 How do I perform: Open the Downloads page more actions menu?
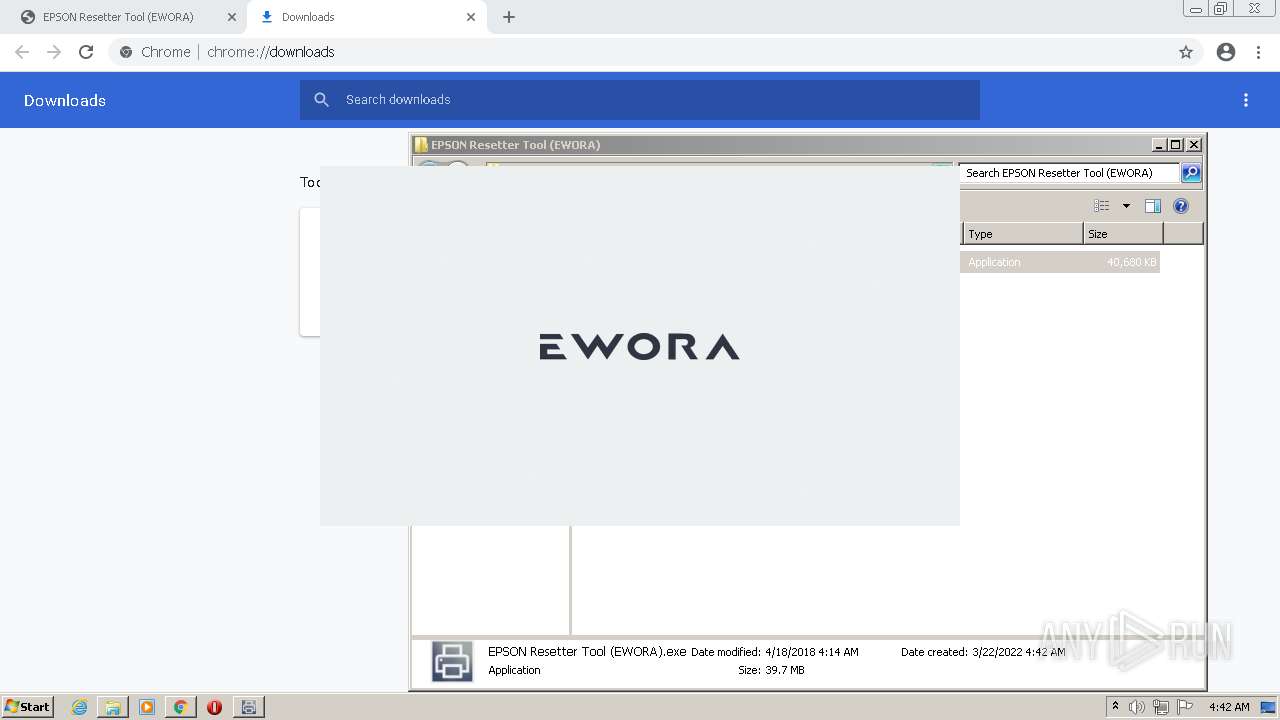[x=1246, y=100]
